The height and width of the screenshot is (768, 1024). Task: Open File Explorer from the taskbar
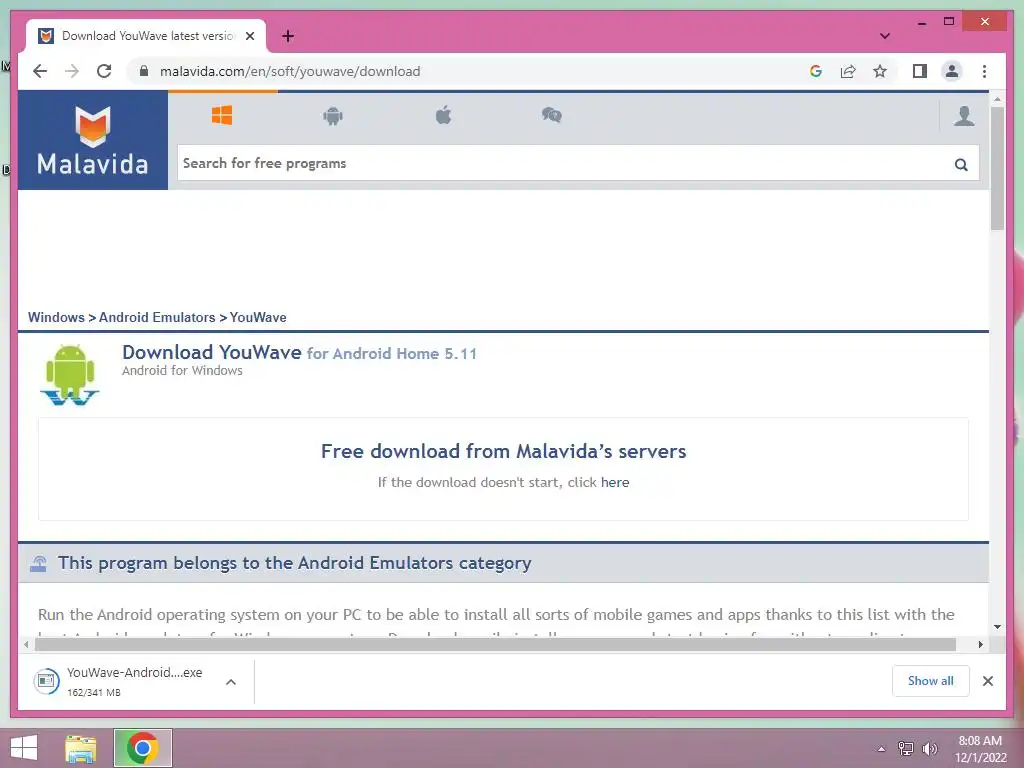point(80,748)
